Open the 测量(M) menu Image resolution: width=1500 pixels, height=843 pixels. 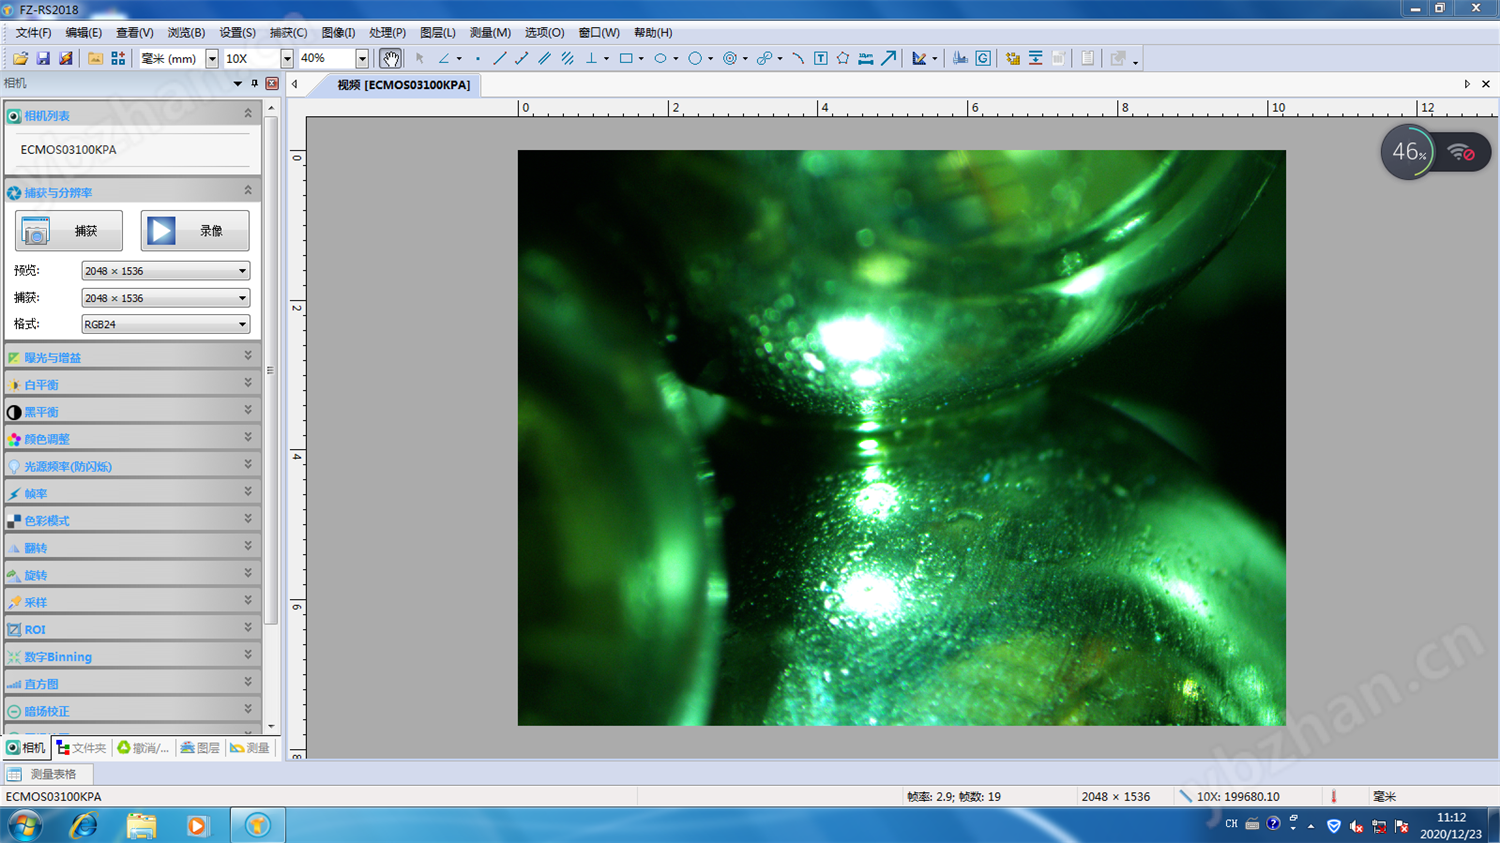[x=490, y=33]
